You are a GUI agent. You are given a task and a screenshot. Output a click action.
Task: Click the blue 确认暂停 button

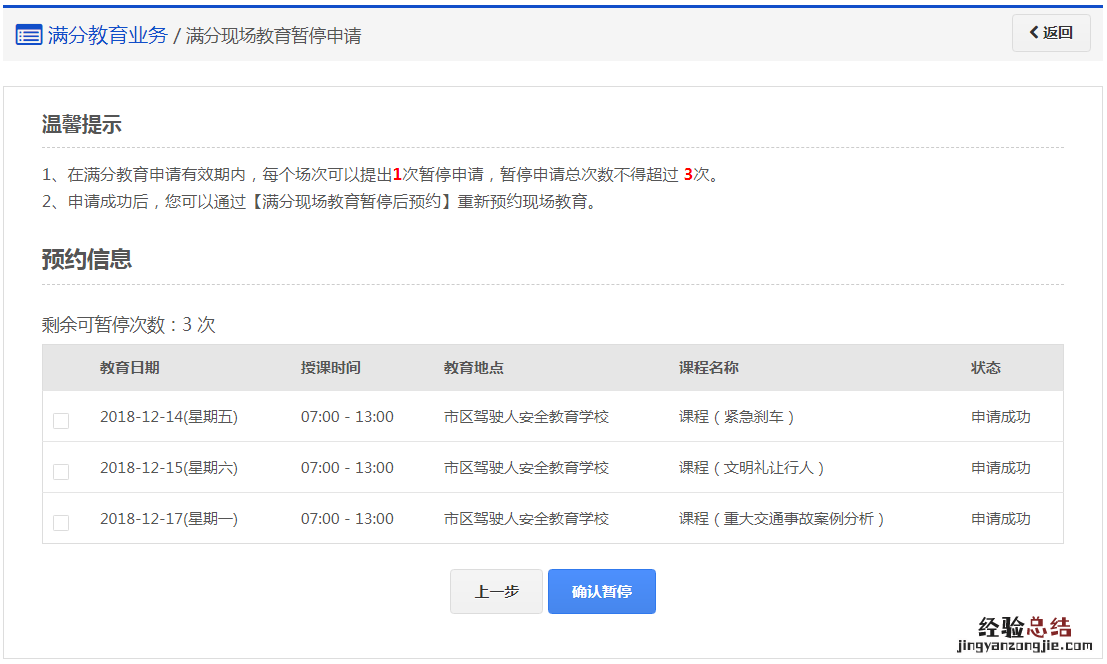tap(601, 591)
